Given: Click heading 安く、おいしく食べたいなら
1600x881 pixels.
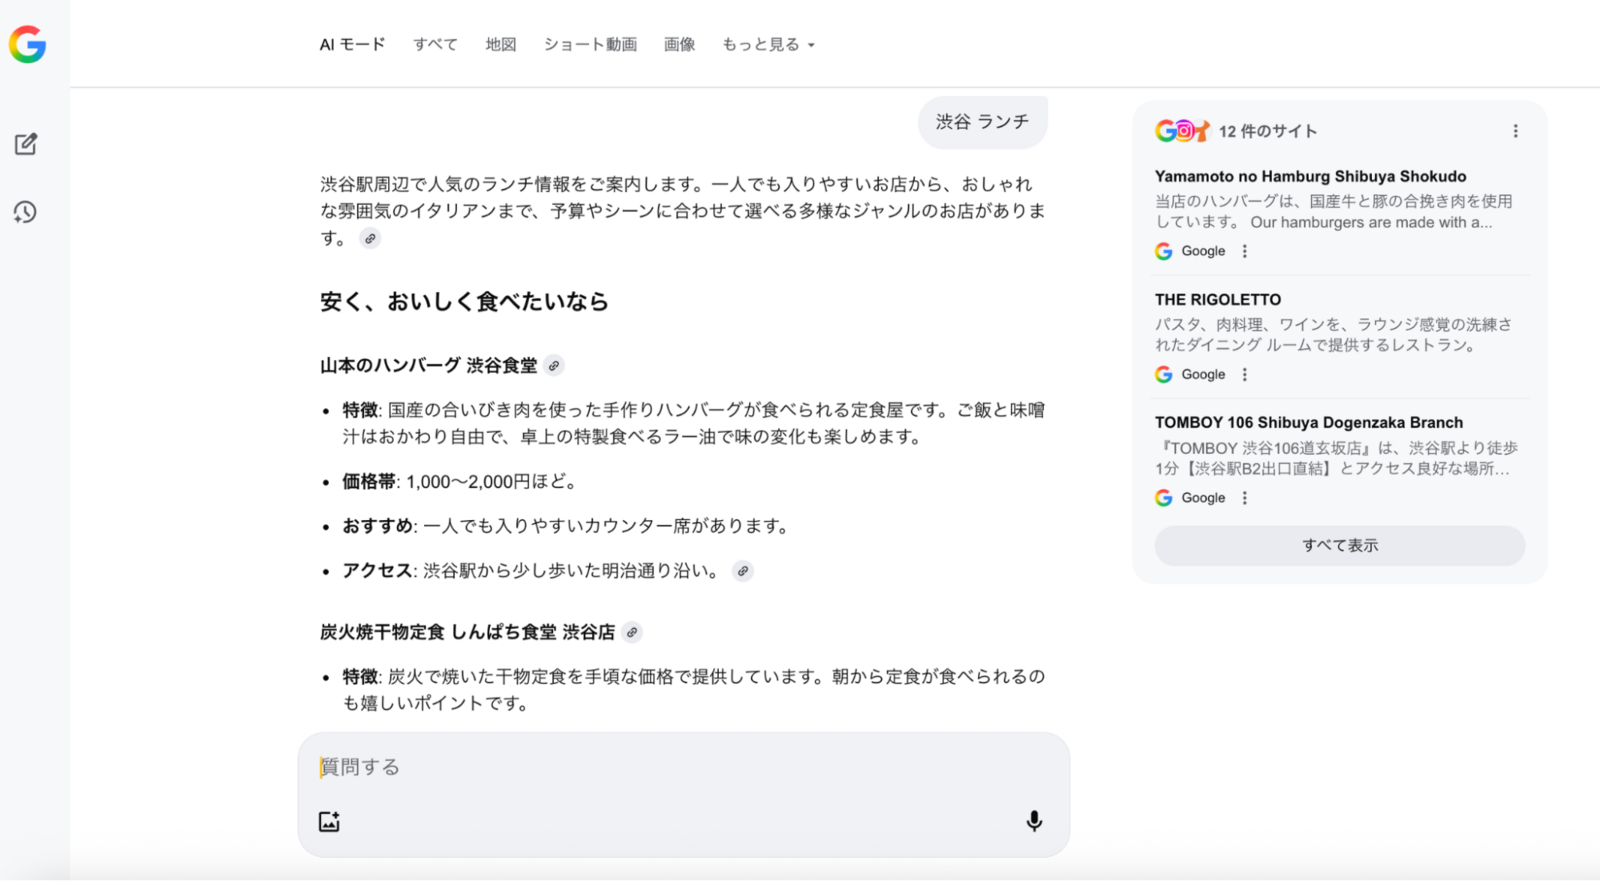Looking at the screenshot, I should pyautogui.click(x=464, y=301).
